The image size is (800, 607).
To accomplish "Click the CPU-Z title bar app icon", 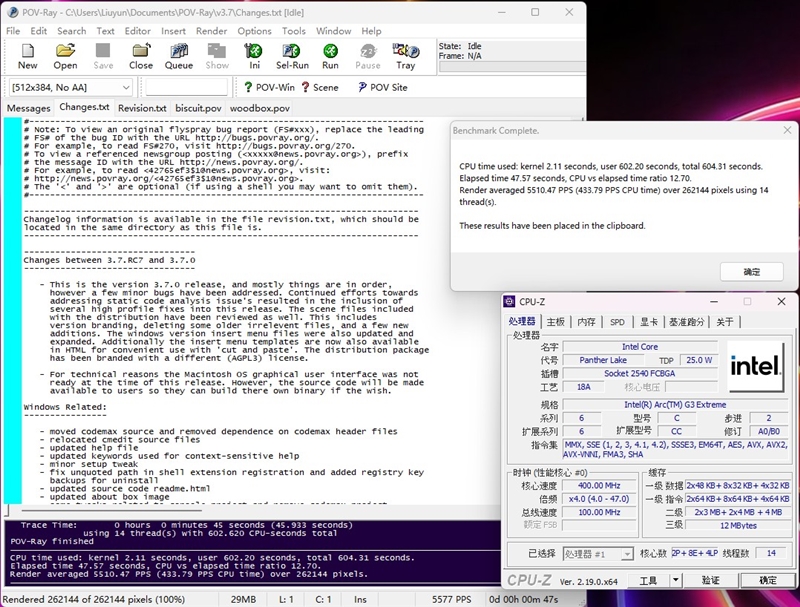I will (x=509, y=301).
